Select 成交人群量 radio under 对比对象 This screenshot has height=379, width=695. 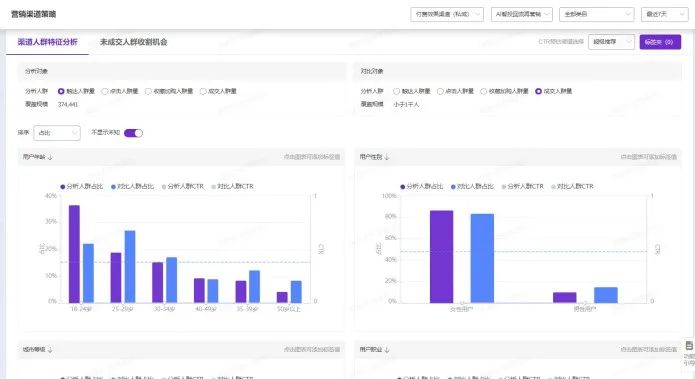coord(538,91)
